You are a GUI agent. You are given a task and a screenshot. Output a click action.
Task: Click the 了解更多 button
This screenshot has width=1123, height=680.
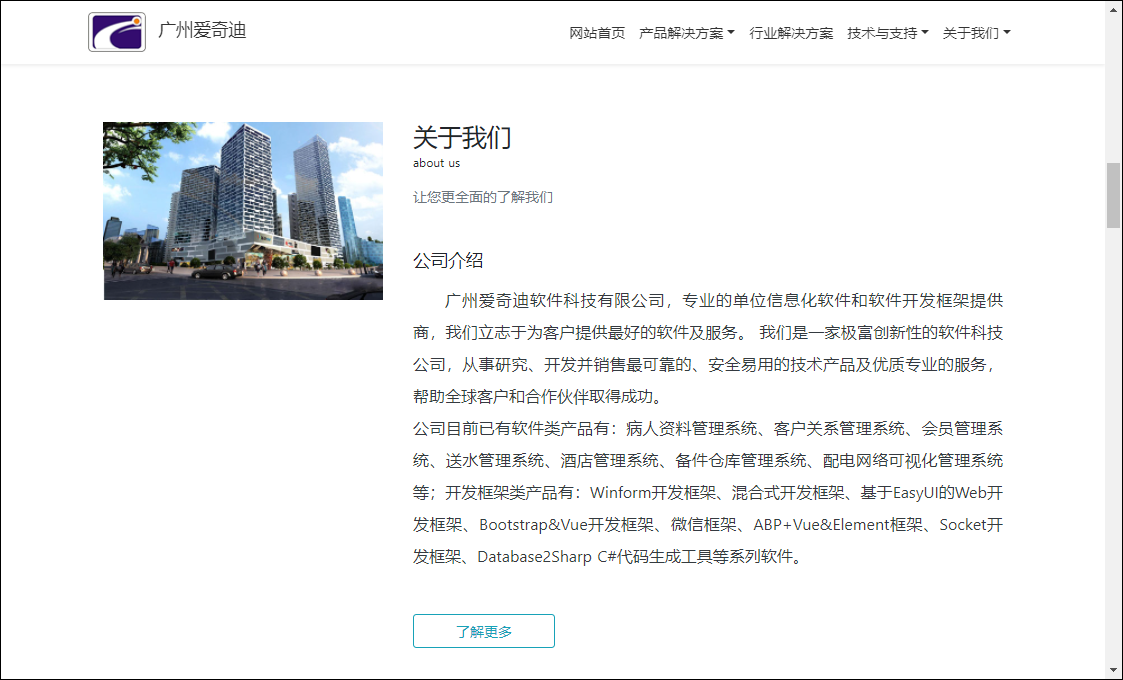pyautogui.click(x=483, y=631)
